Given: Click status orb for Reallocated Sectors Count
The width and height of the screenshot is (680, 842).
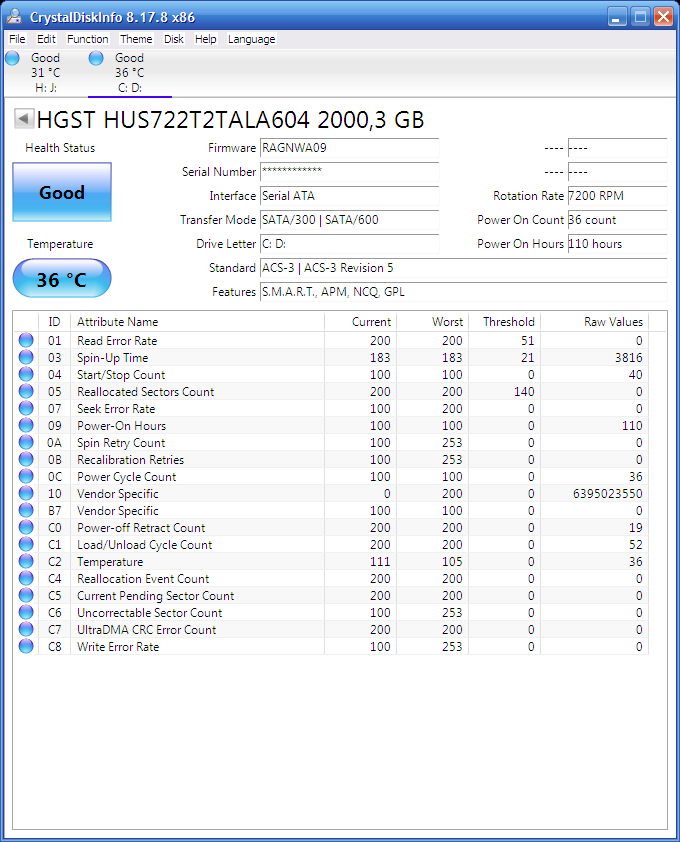Looking at the screenshot, I should [x=26, y=391].
